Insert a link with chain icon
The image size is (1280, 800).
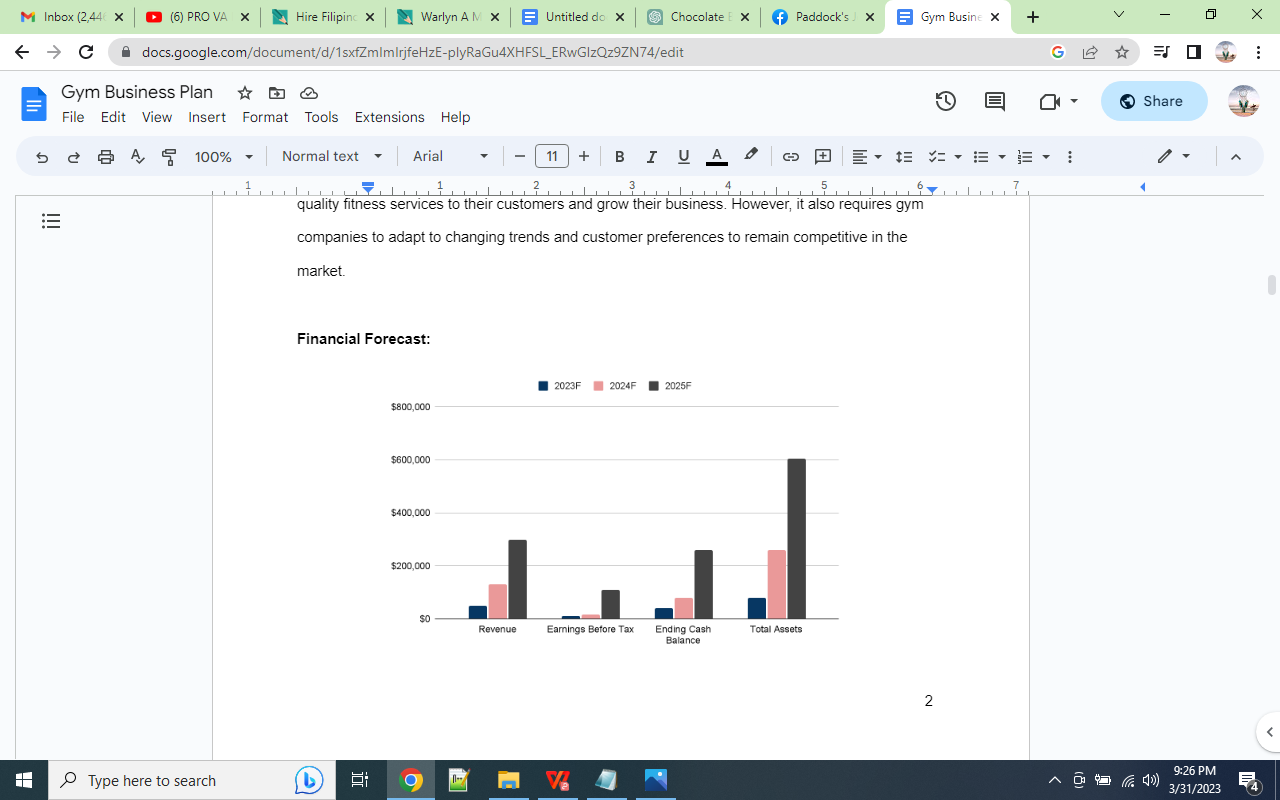click(791, 157)
